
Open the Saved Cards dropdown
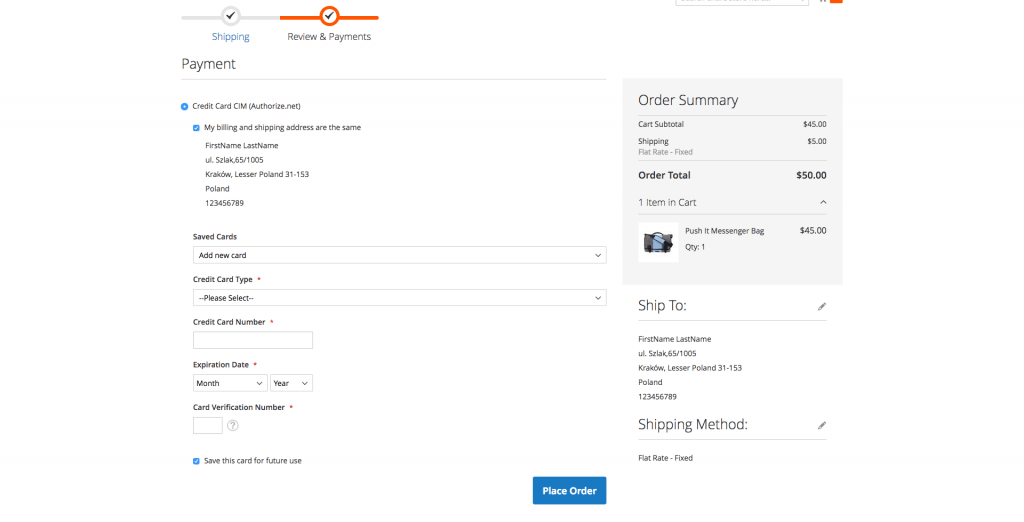(x=399, y=255)
